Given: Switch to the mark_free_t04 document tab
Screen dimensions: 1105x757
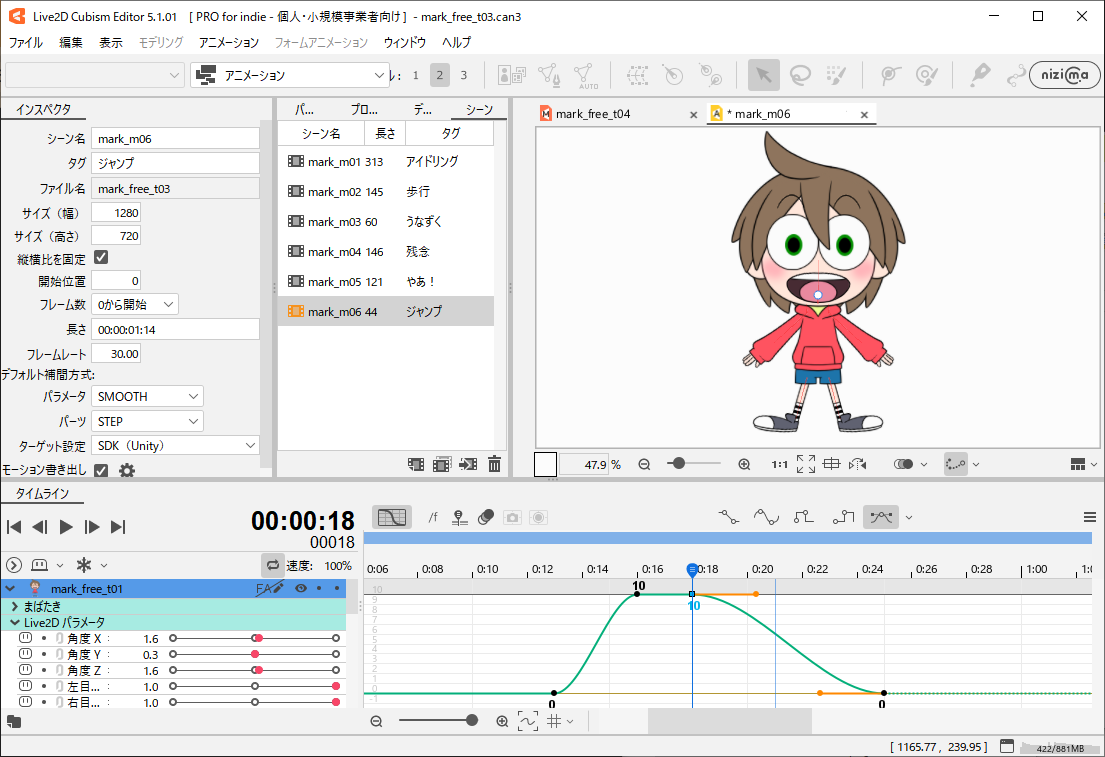Looking at the screenshot, I should click(x=592, y=114).
